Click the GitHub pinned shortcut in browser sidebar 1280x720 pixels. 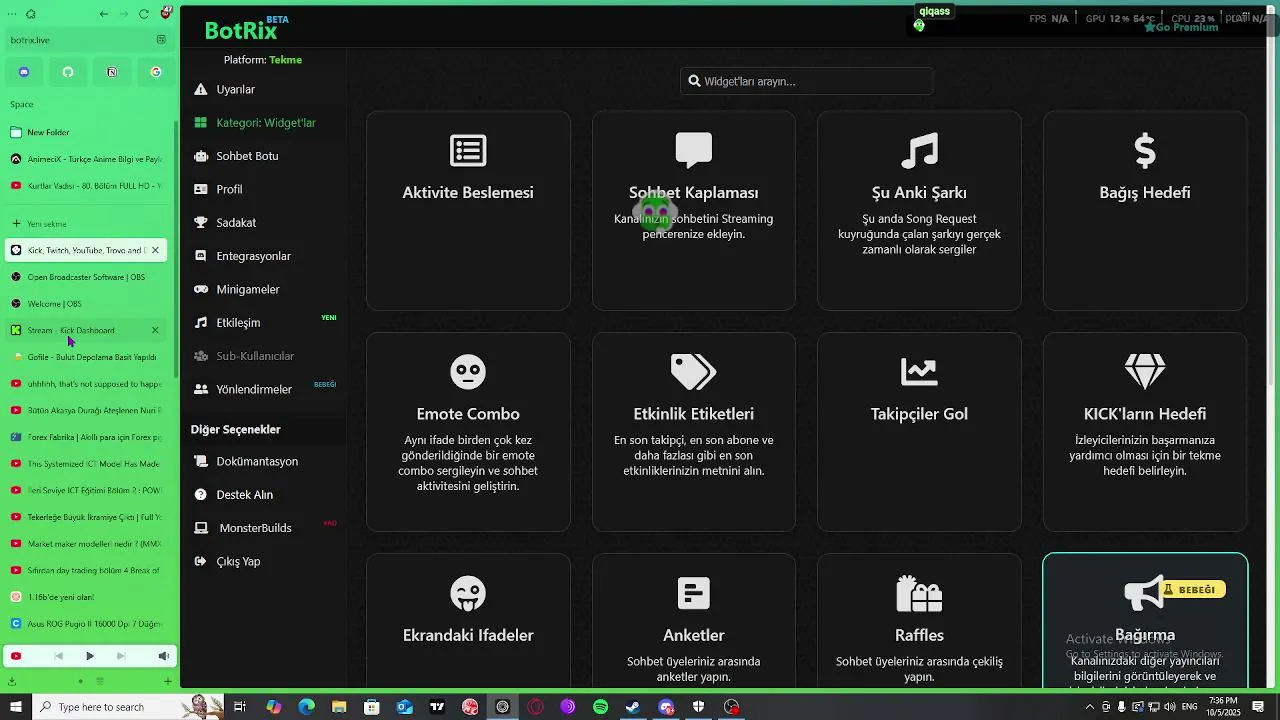pyautogui.click(x=68, y=72)
